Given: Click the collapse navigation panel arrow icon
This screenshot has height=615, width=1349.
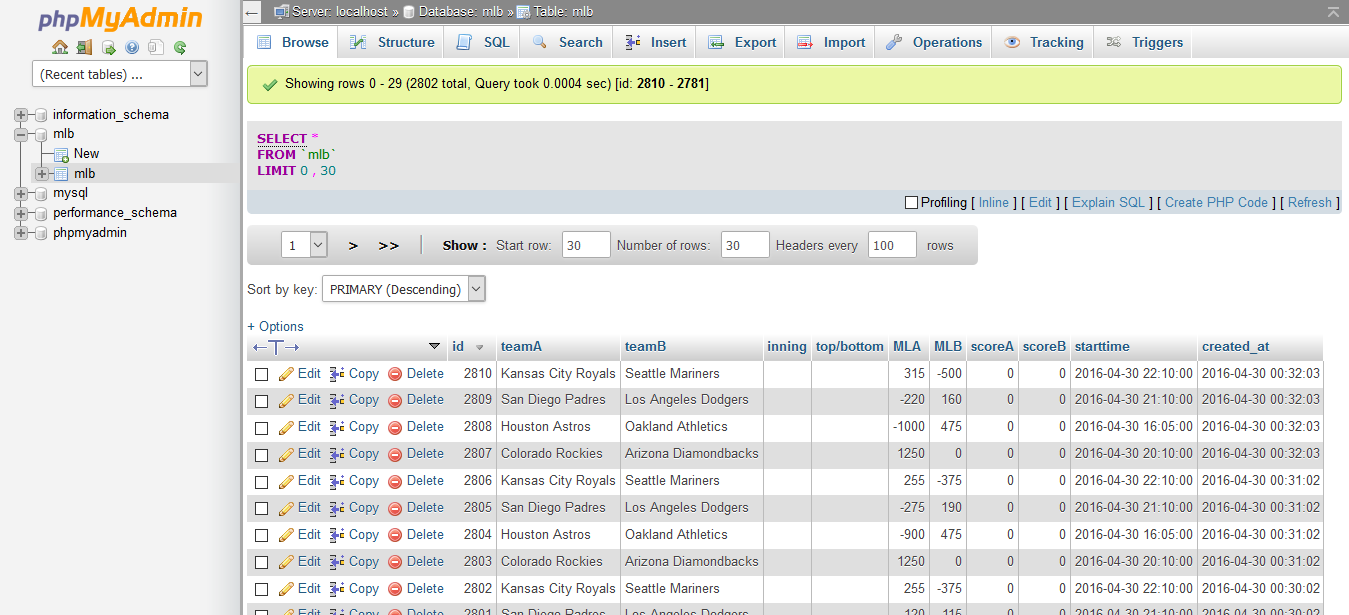Looking at the screenshot, I should coord(252,12).
